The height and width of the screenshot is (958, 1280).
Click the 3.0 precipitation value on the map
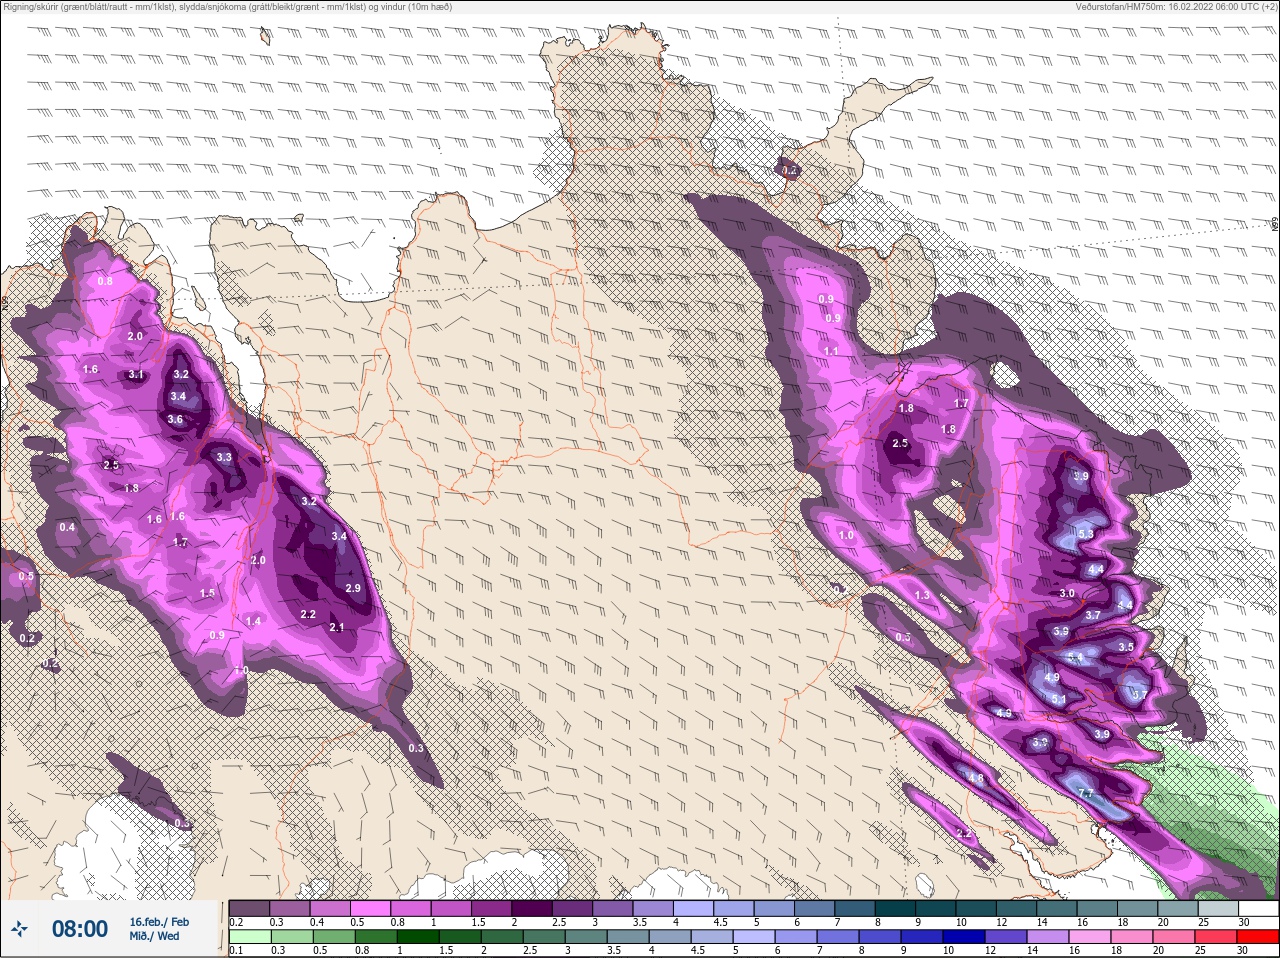point(1067,593)
